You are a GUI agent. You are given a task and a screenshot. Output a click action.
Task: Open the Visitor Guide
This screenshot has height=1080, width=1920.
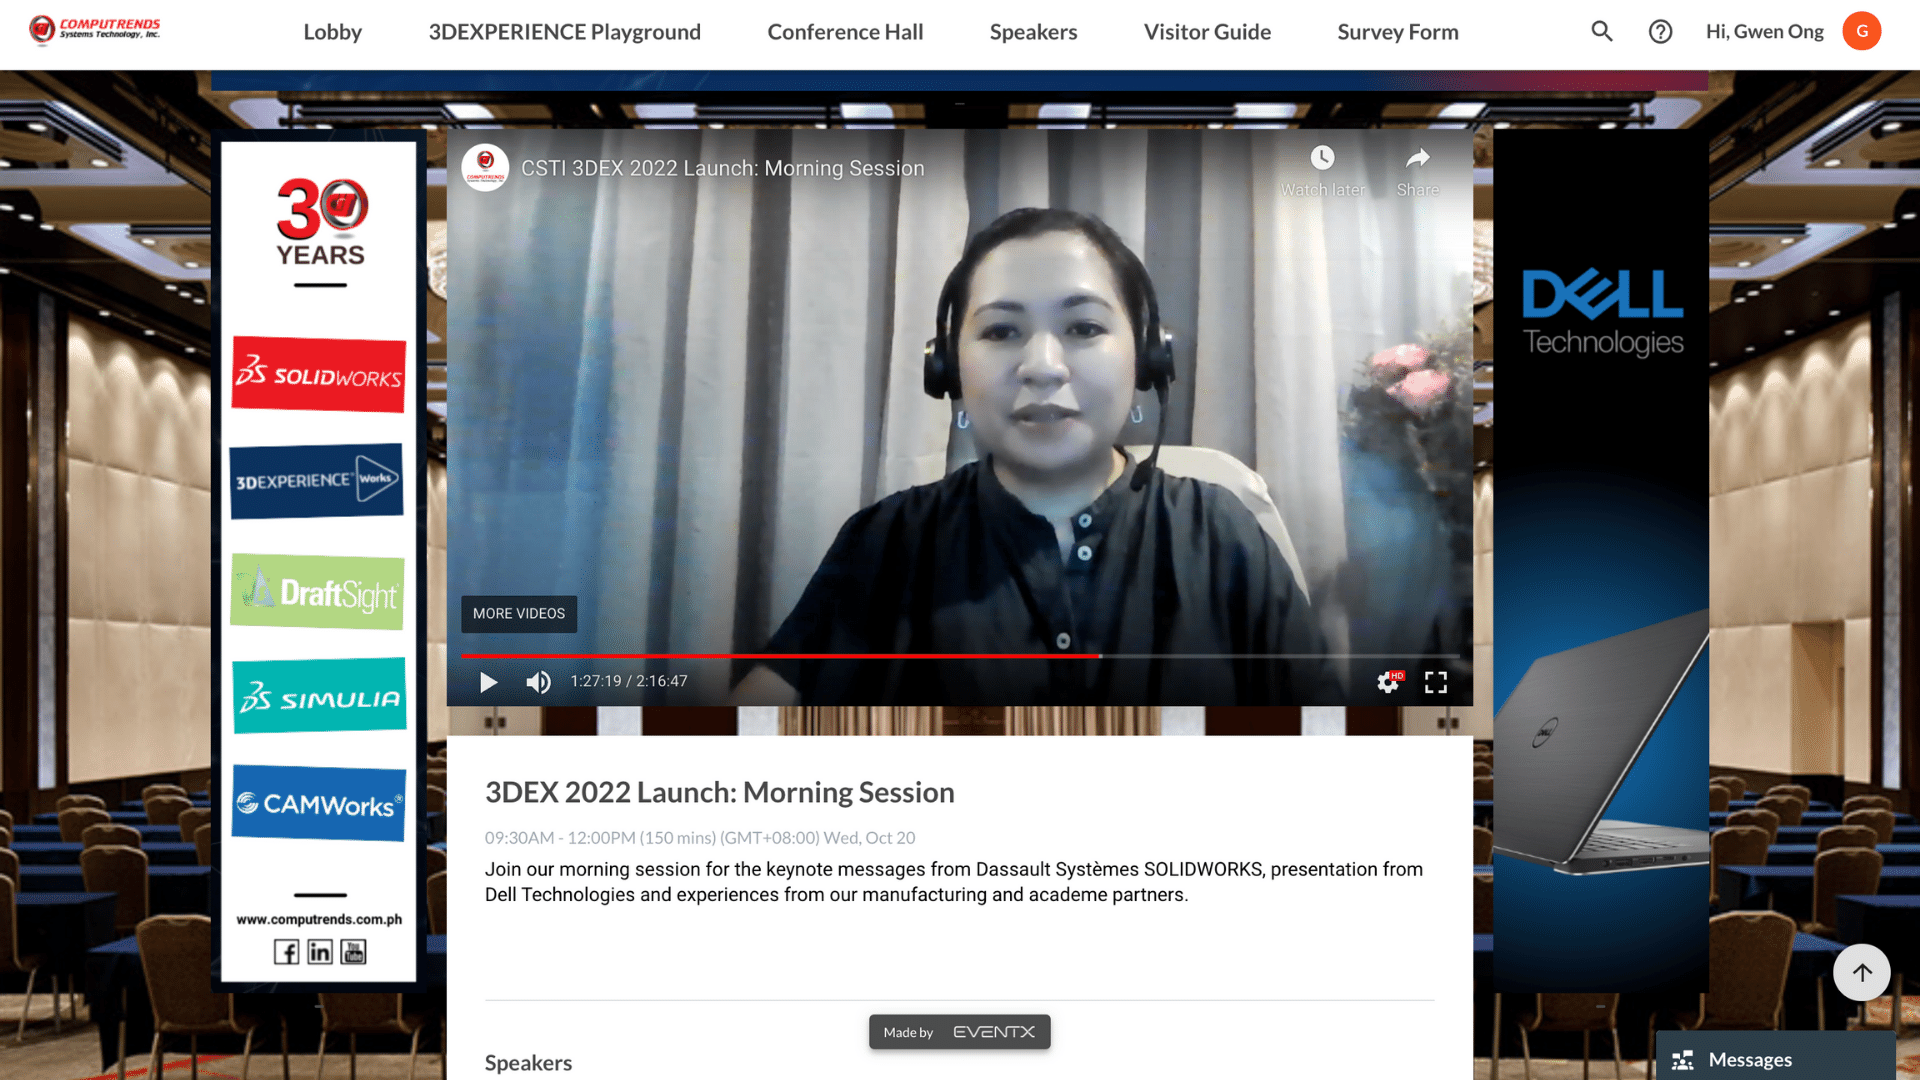click(x=1207, y=32)
